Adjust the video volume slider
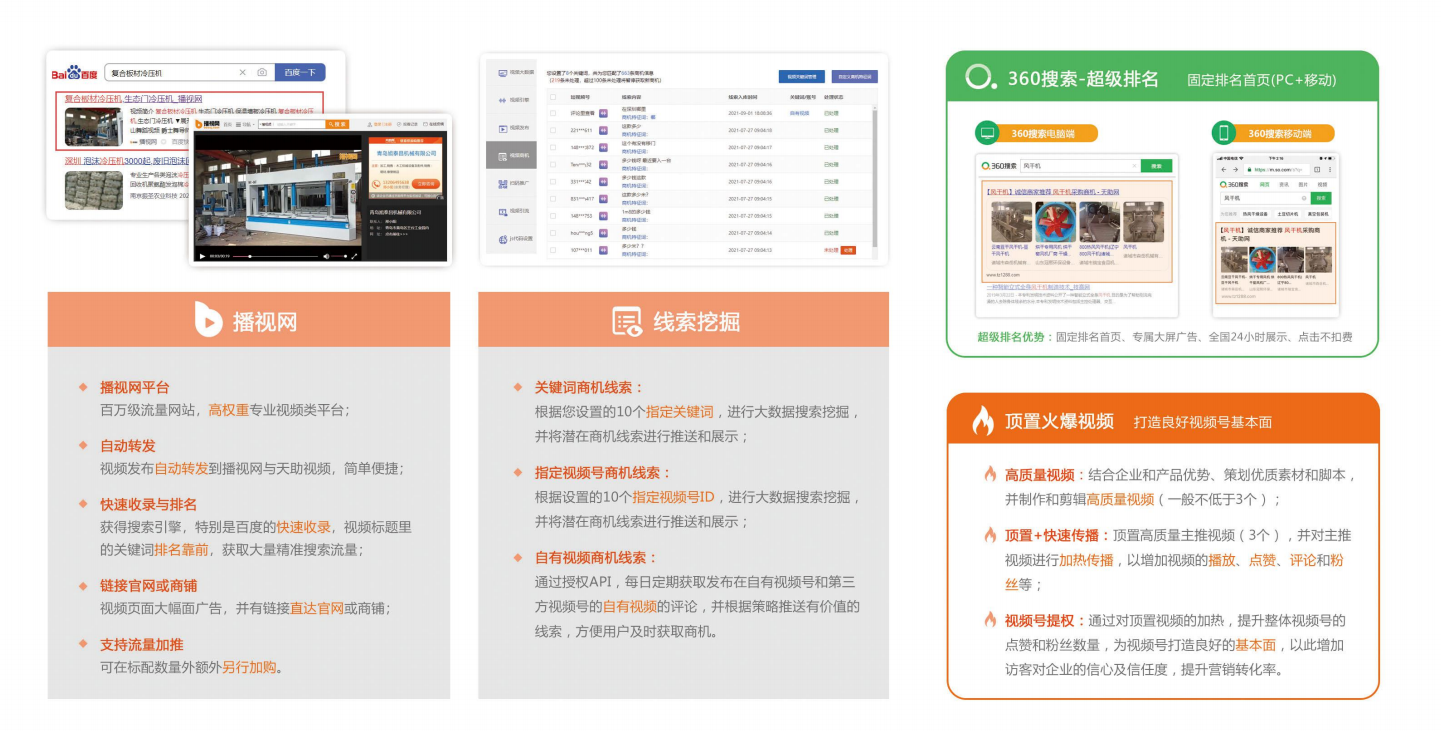 pos(339,256)
